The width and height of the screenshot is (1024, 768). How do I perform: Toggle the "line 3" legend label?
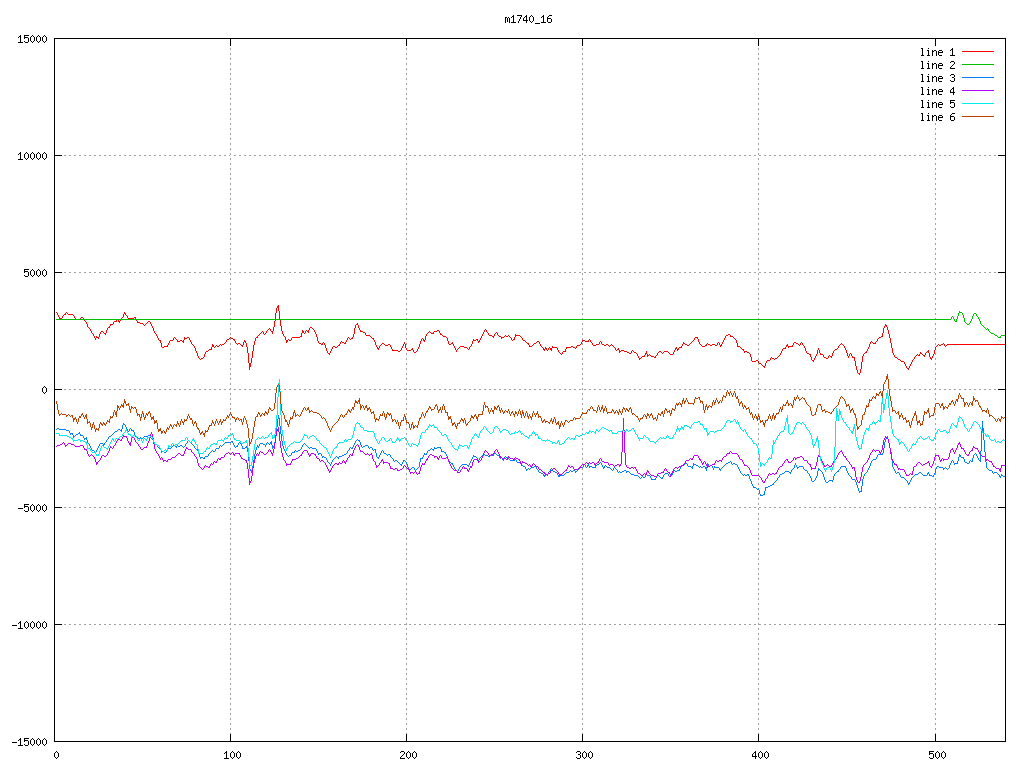click(x=937, y=78)
